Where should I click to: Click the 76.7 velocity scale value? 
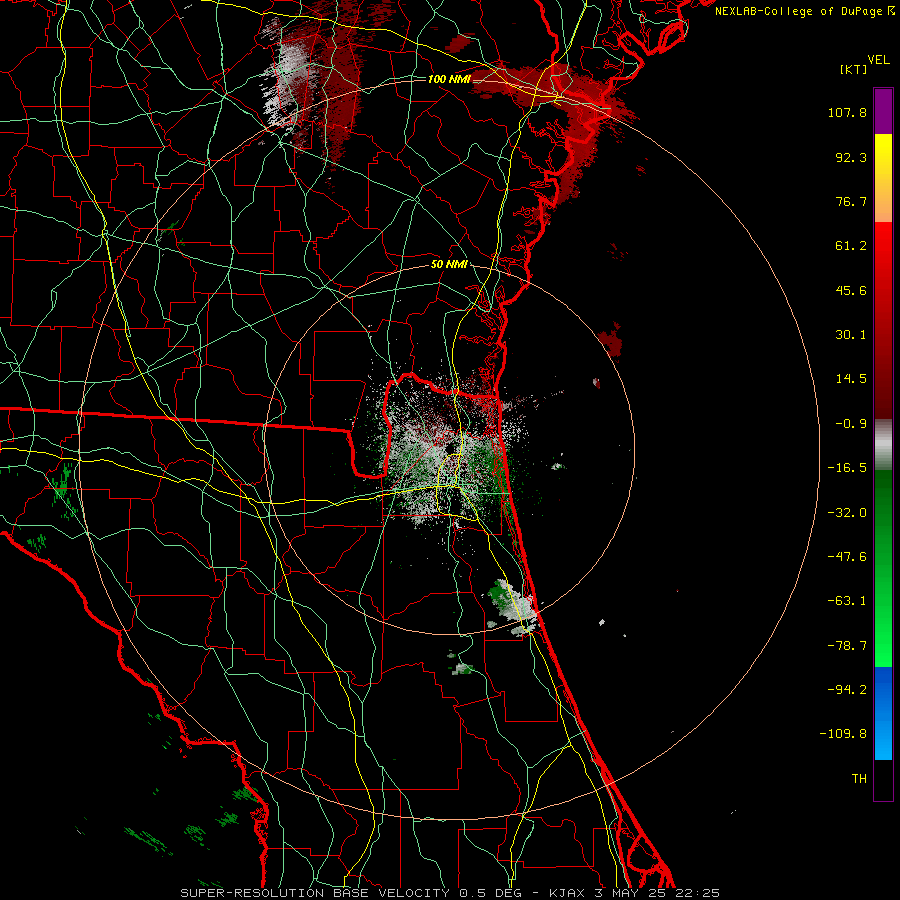[x=851, y=201]
